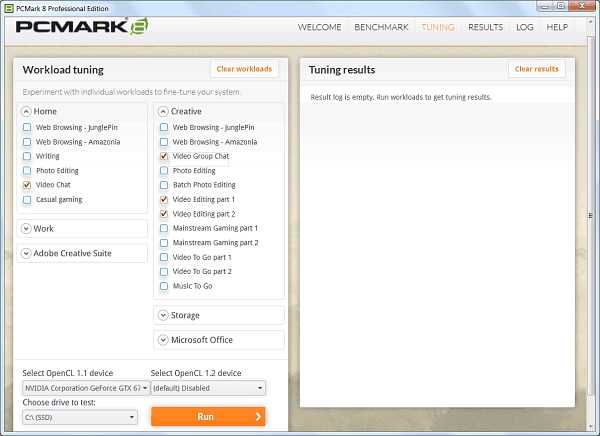Go to the WELCOME tab
This screenshot has width=600, height=436.
[x=320, y=27]
